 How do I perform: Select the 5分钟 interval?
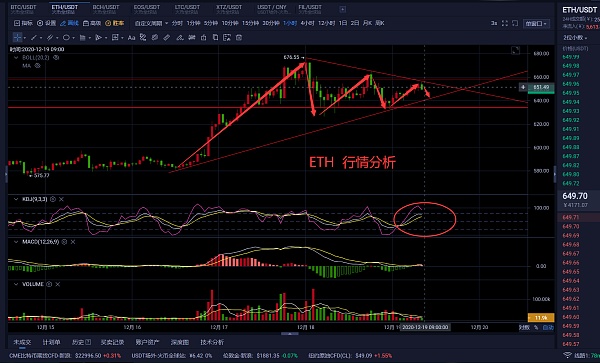(x=210, y=23)
